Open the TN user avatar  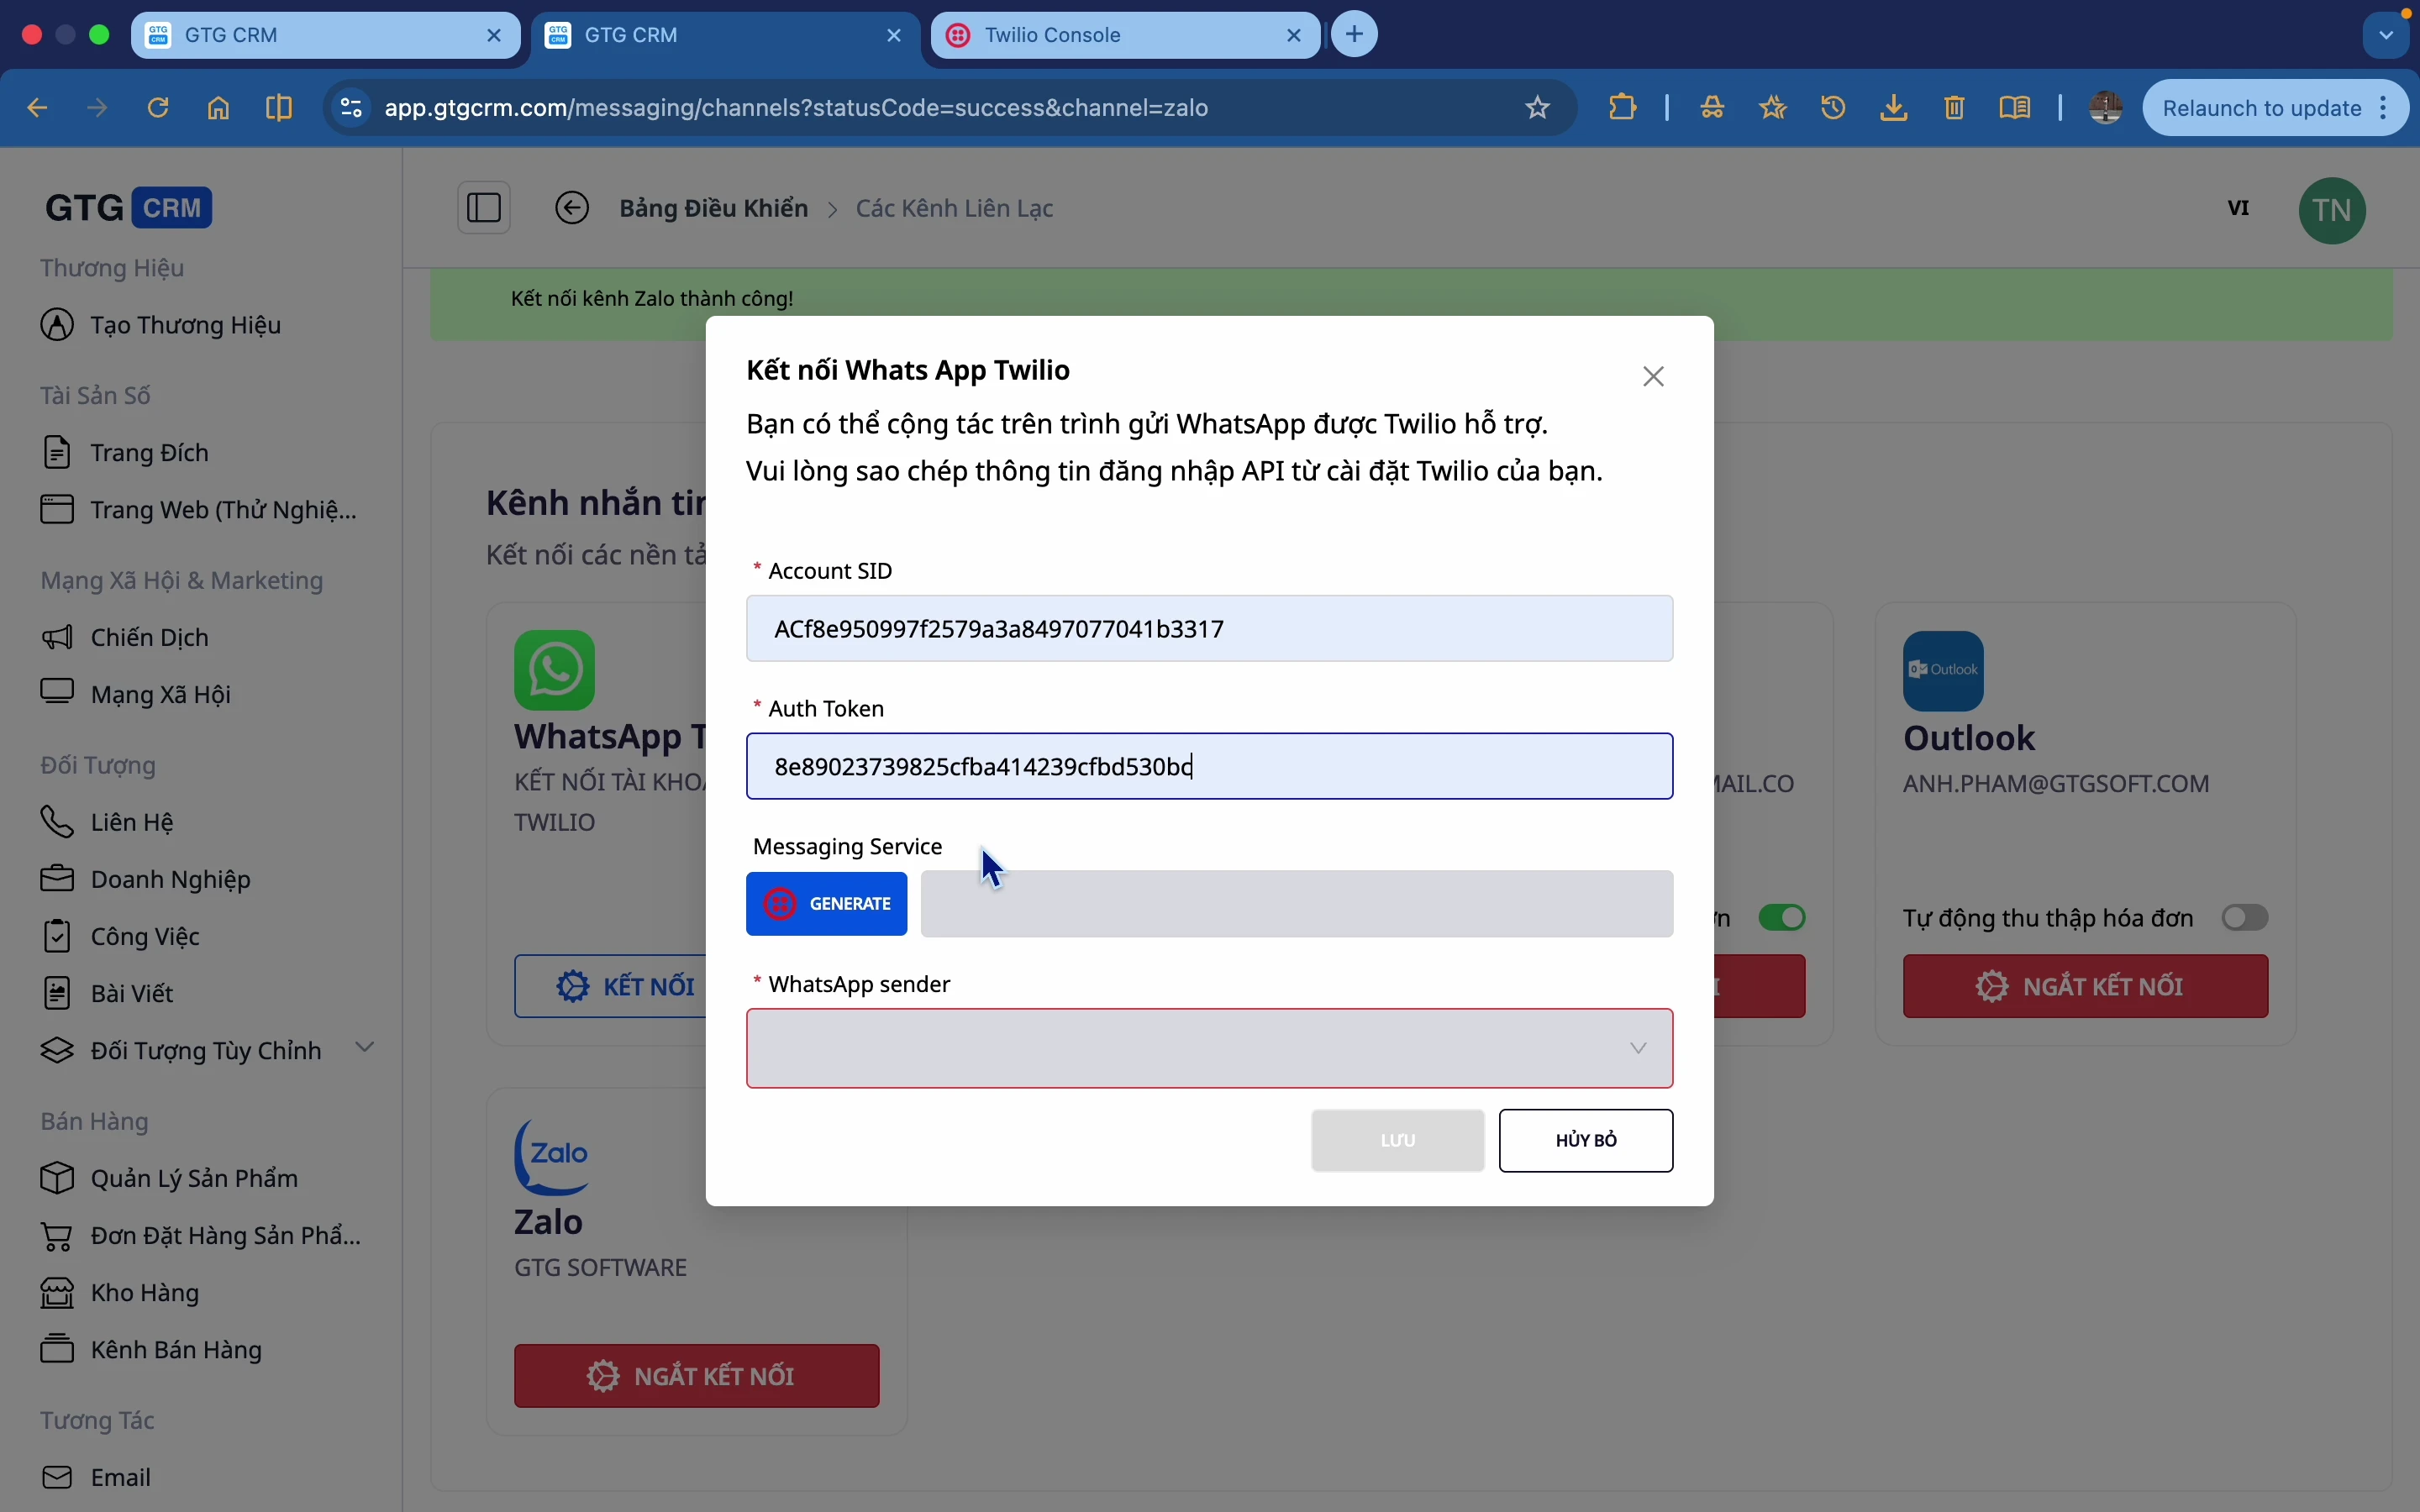click(x=2332, y=210)
